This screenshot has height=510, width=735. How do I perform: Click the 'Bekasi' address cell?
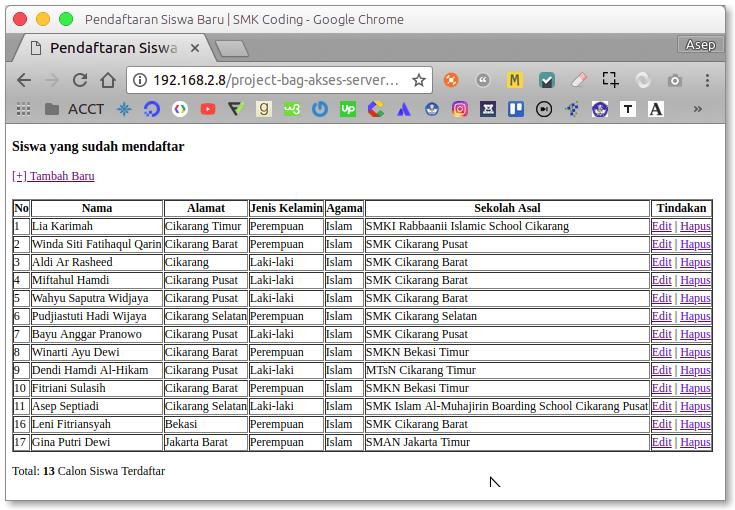(x=206, y=424)
